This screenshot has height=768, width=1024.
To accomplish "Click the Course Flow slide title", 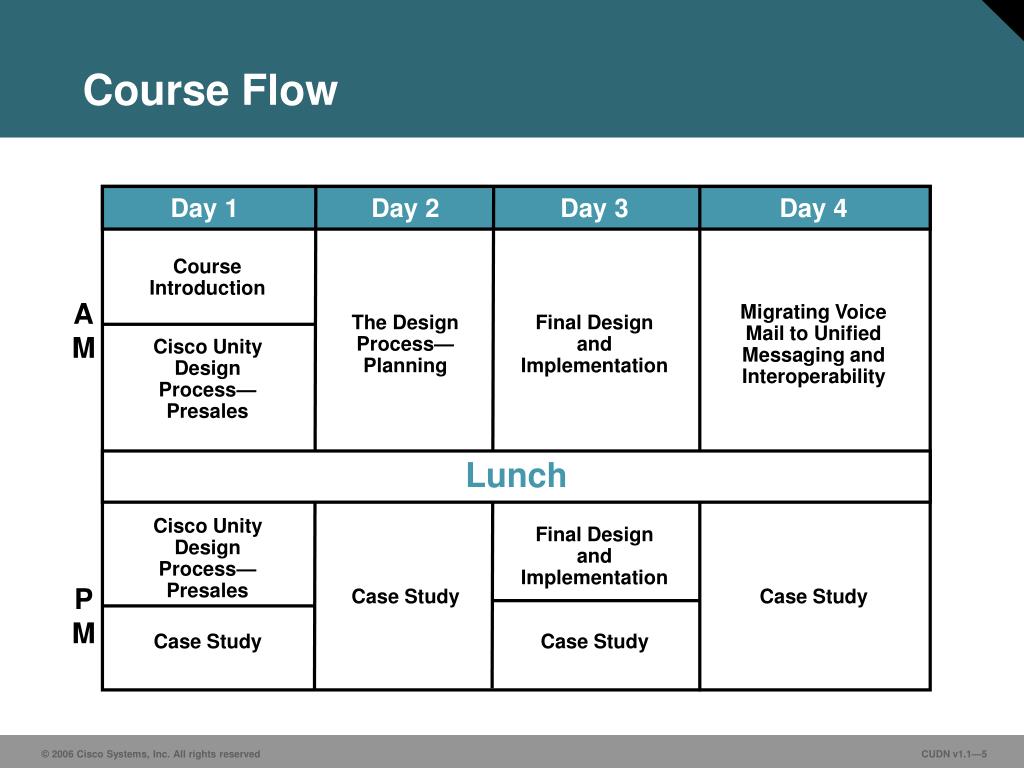I will [210, 90].
